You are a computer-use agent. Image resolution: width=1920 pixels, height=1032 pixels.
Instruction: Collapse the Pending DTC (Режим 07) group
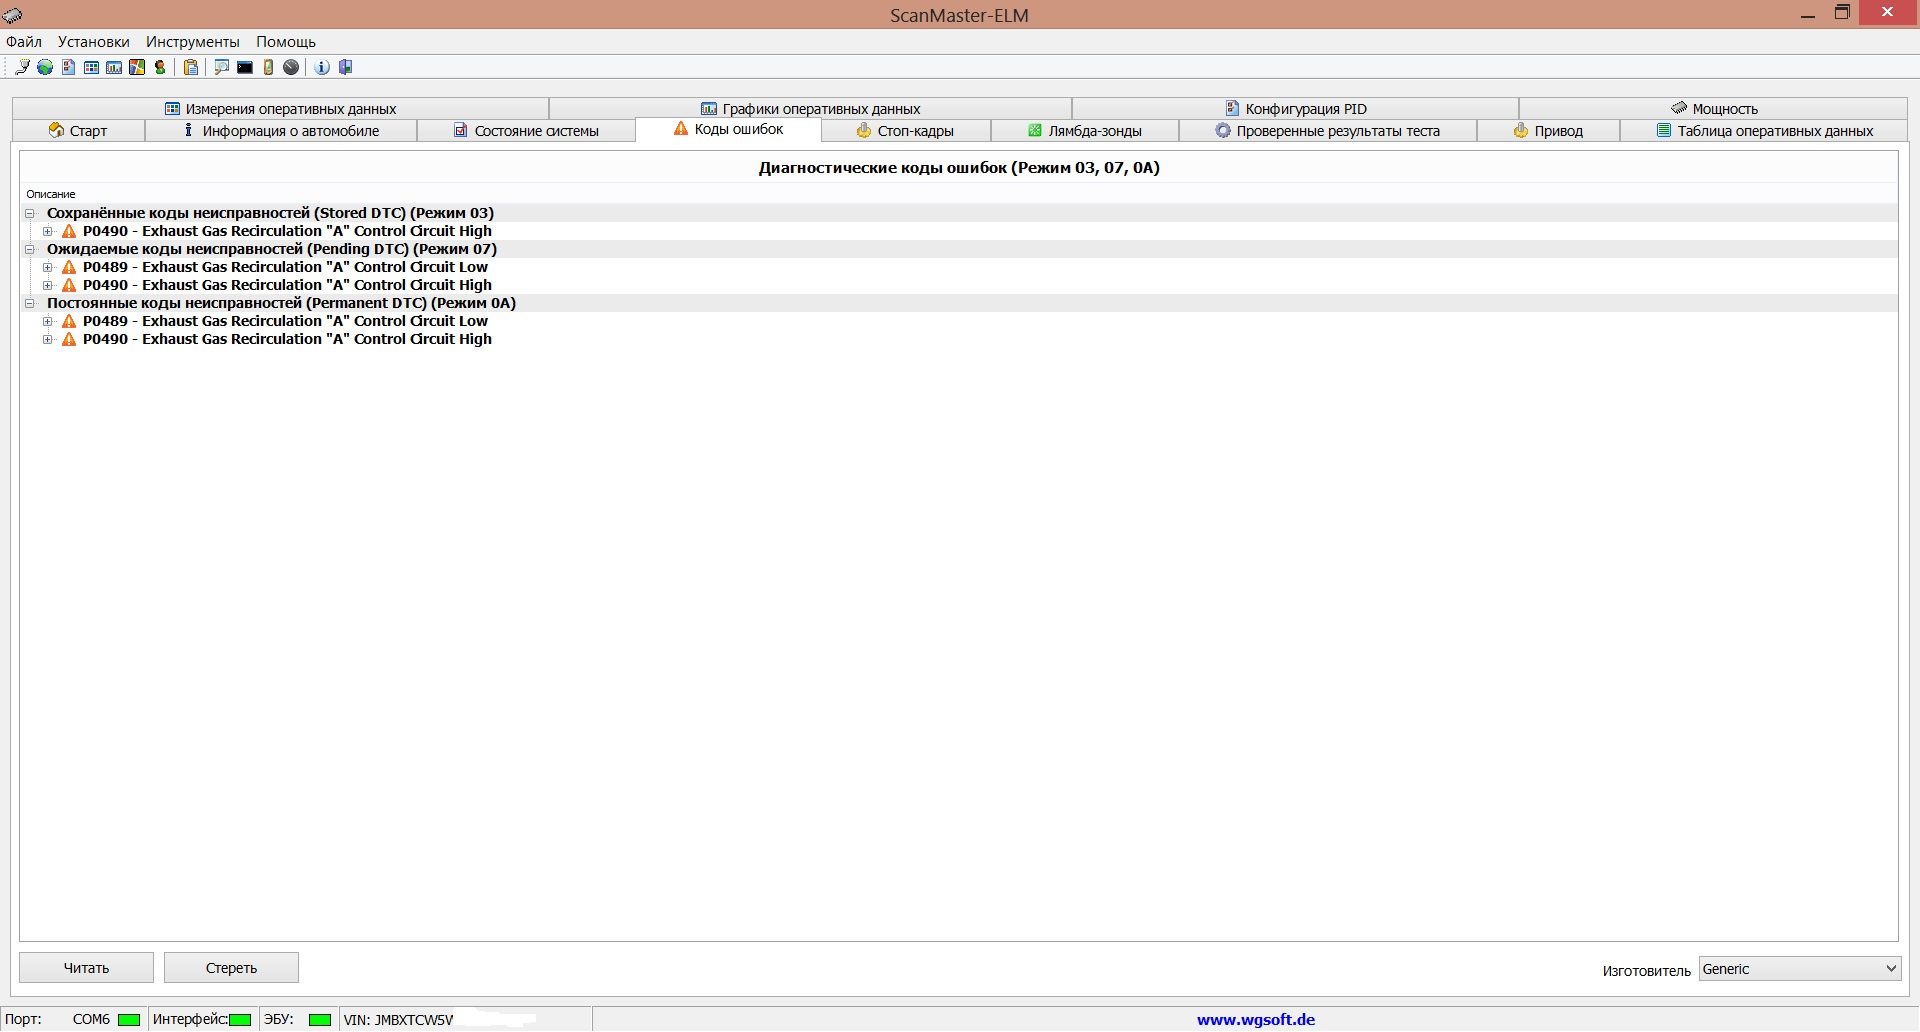click(30, 249)
